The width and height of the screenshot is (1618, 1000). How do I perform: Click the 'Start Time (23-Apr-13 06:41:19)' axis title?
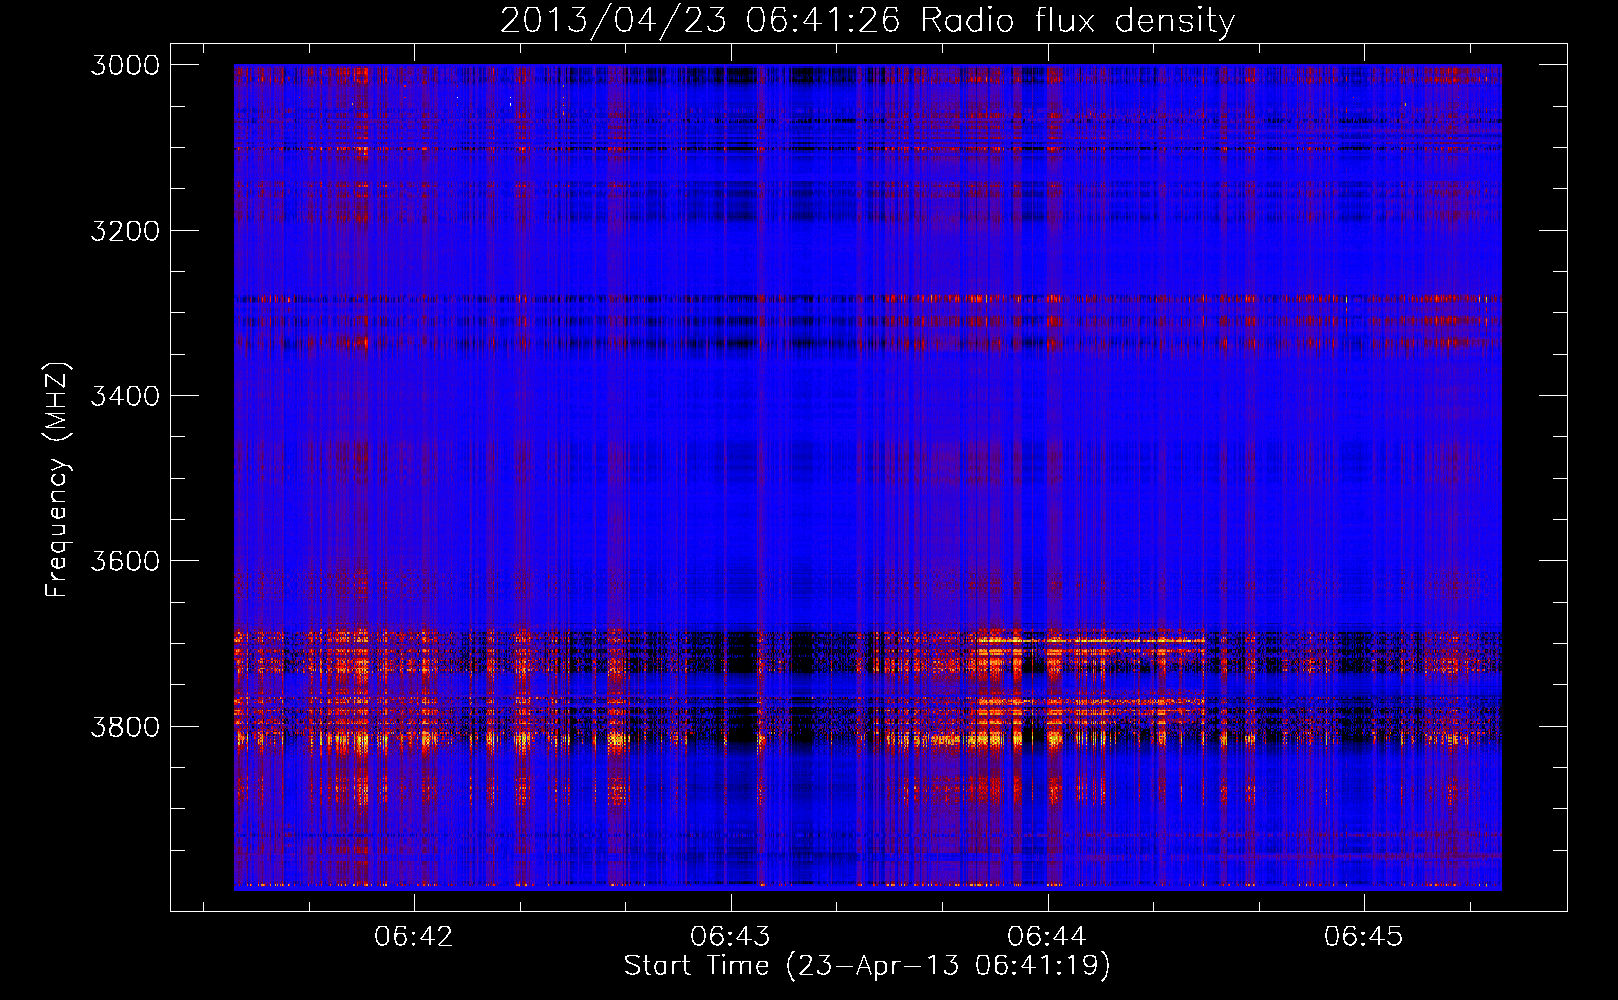coord(867,966)
